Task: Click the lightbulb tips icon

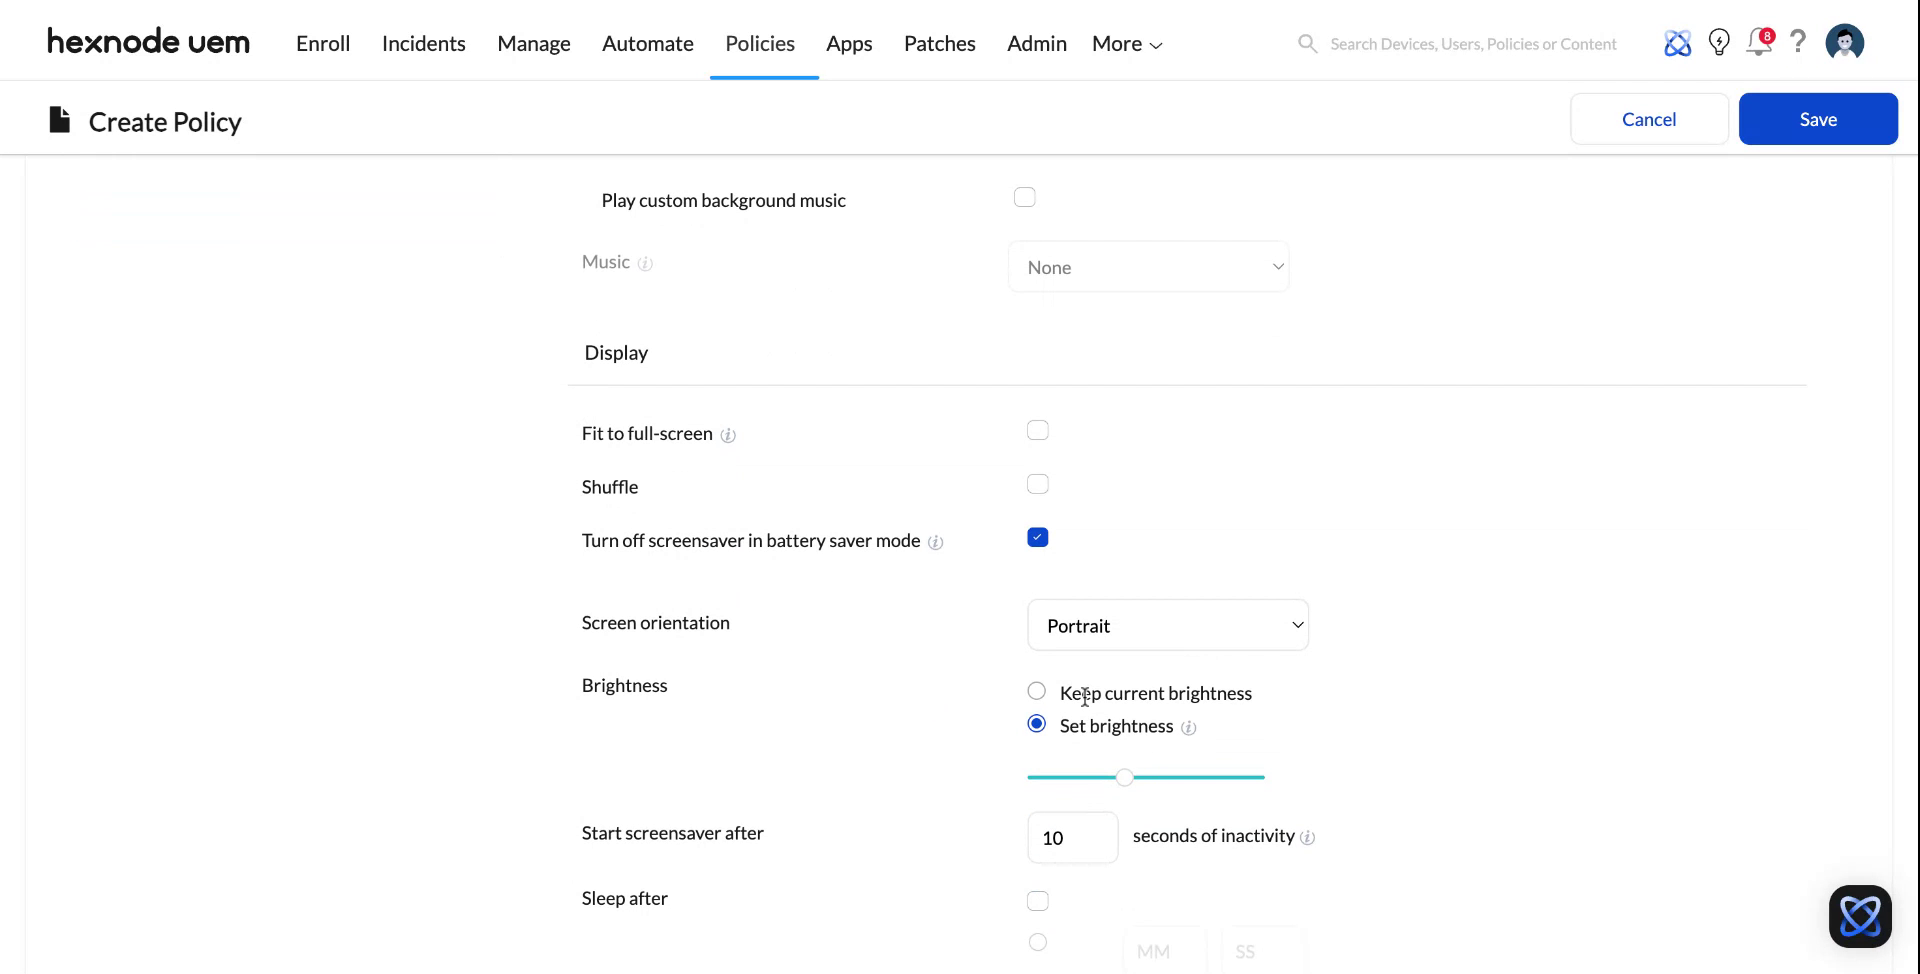Action: (x=1719, y=43)
